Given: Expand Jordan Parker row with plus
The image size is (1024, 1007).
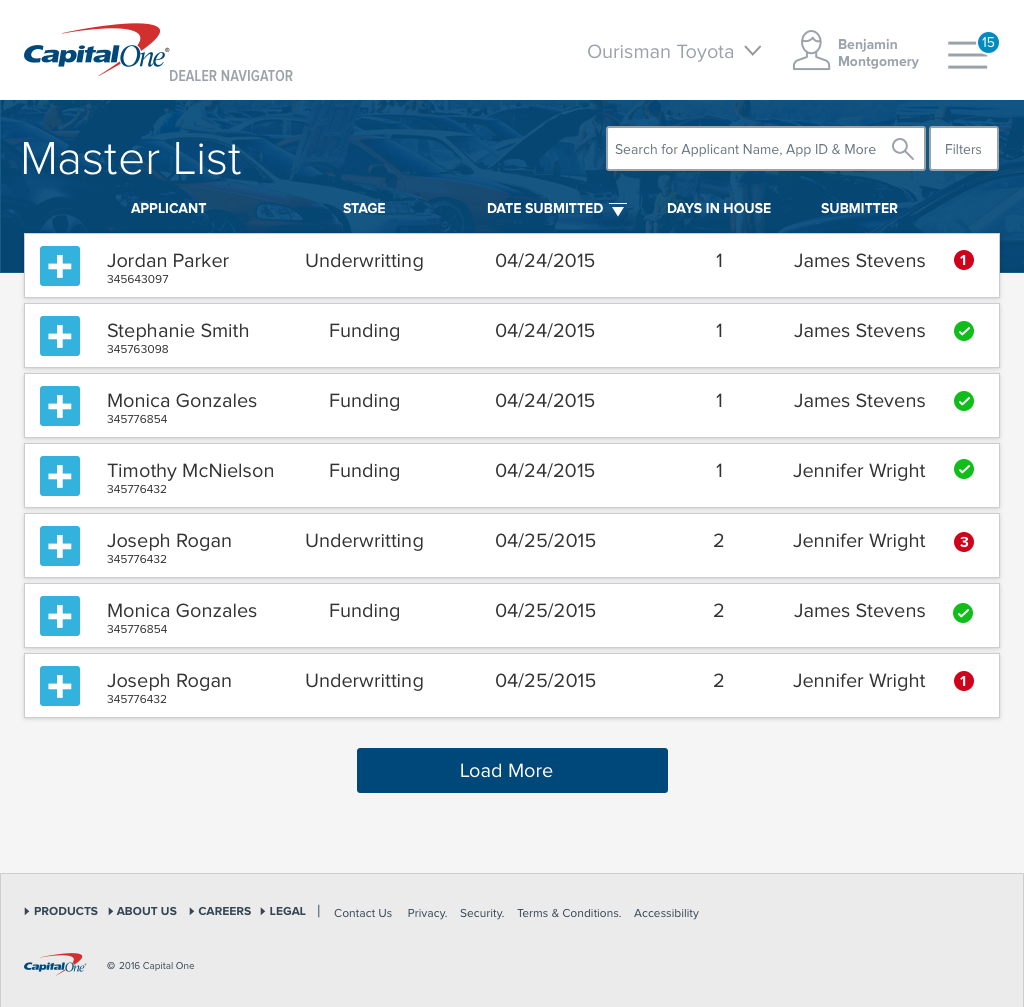Looking at the screenshot, I should point(60,266).
